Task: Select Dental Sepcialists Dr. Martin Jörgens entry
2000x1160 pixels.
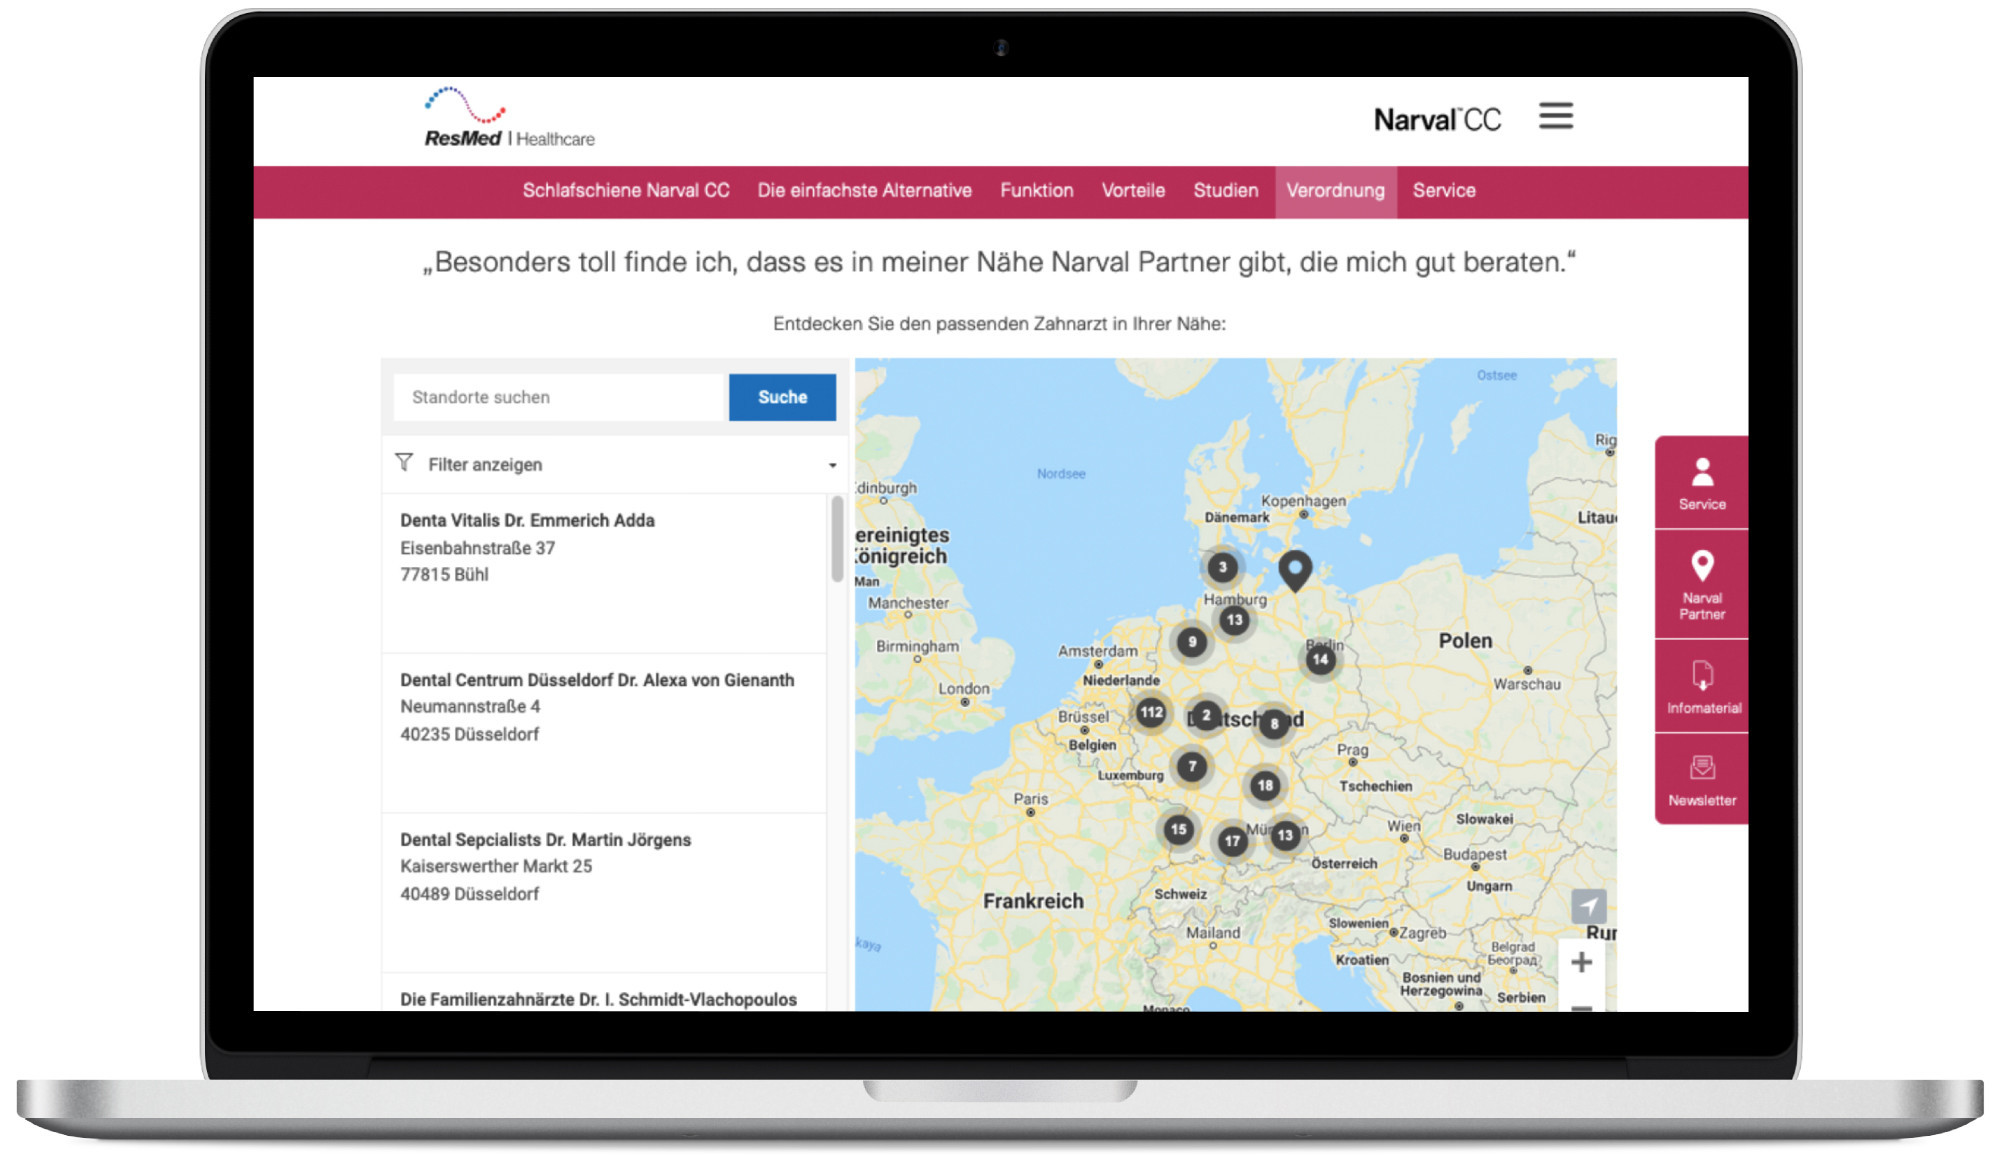Action: pyautogui.click(x=604, y=893)
